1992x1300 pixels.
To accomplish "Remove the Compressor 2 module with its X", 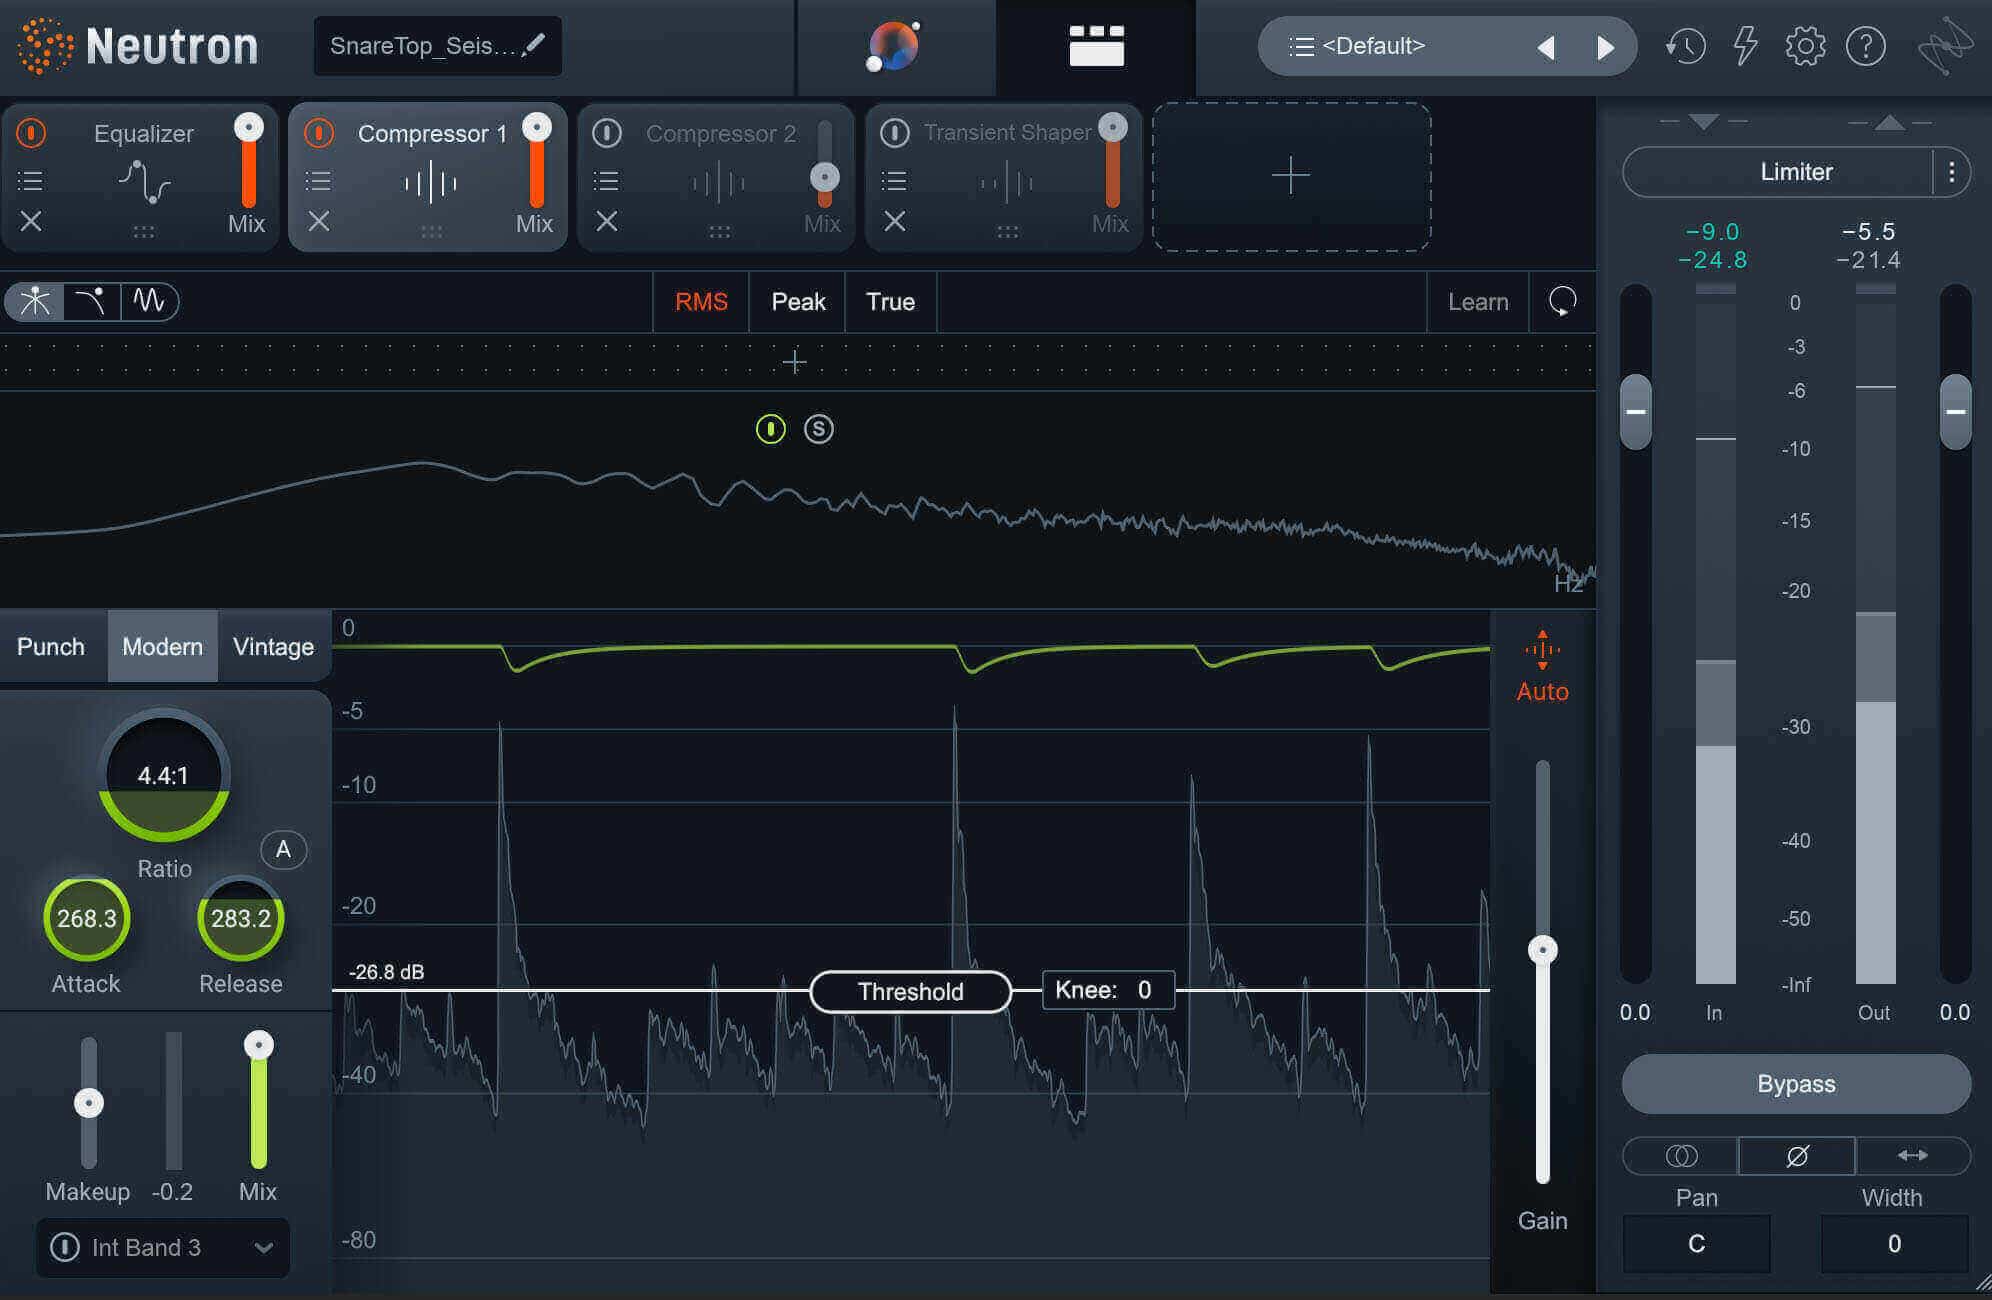I will [x=607, y=221].
